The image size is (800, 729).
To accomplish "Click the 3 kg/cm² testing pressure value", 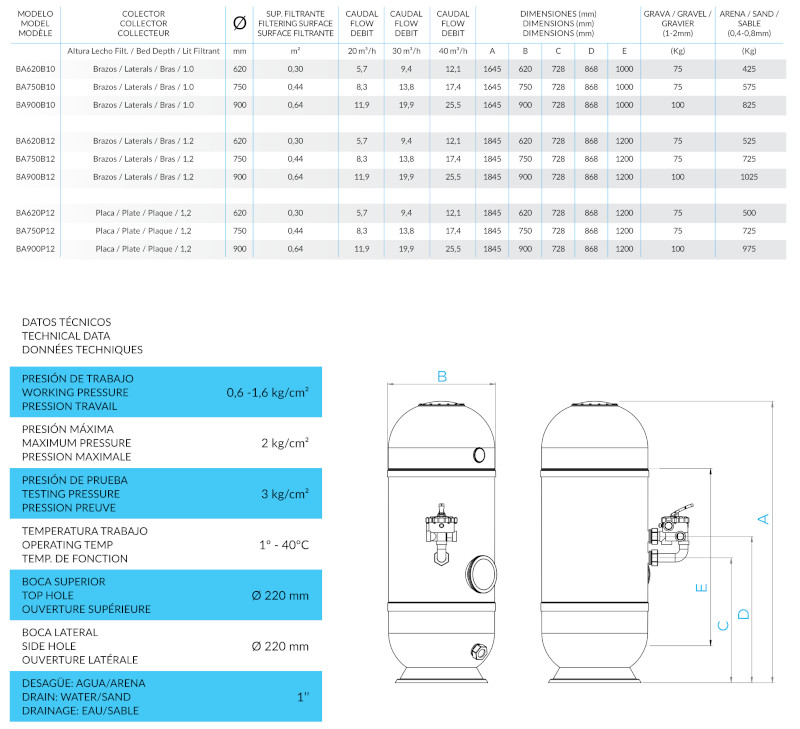I will [282, 493].
